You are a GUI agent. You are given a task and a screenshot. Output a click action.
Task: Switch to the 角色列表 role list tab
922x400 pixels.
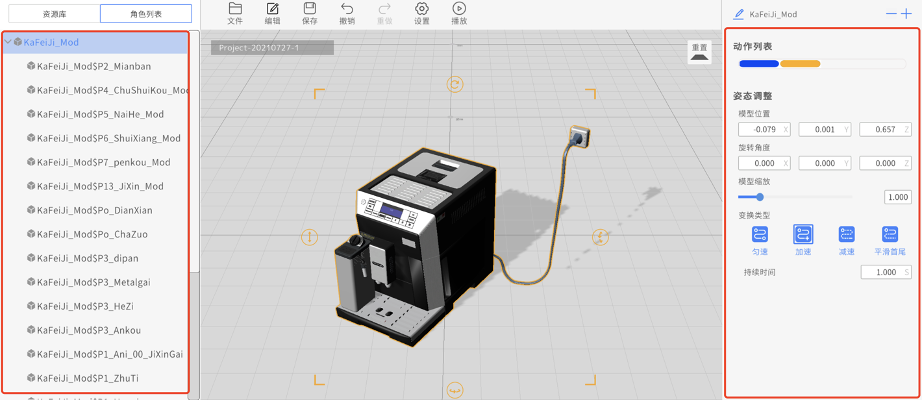tap(146, 14)
